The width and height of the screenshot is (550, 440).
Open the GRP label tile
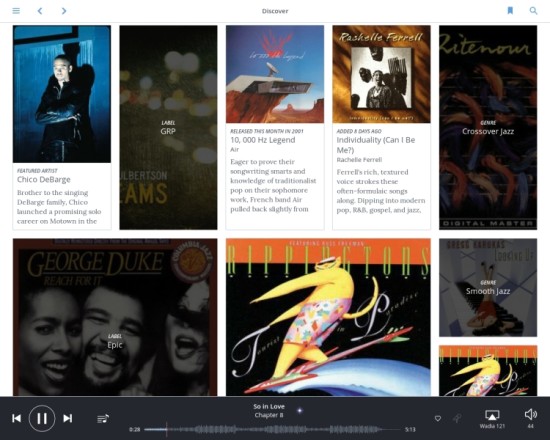click(x=168, y=128)
